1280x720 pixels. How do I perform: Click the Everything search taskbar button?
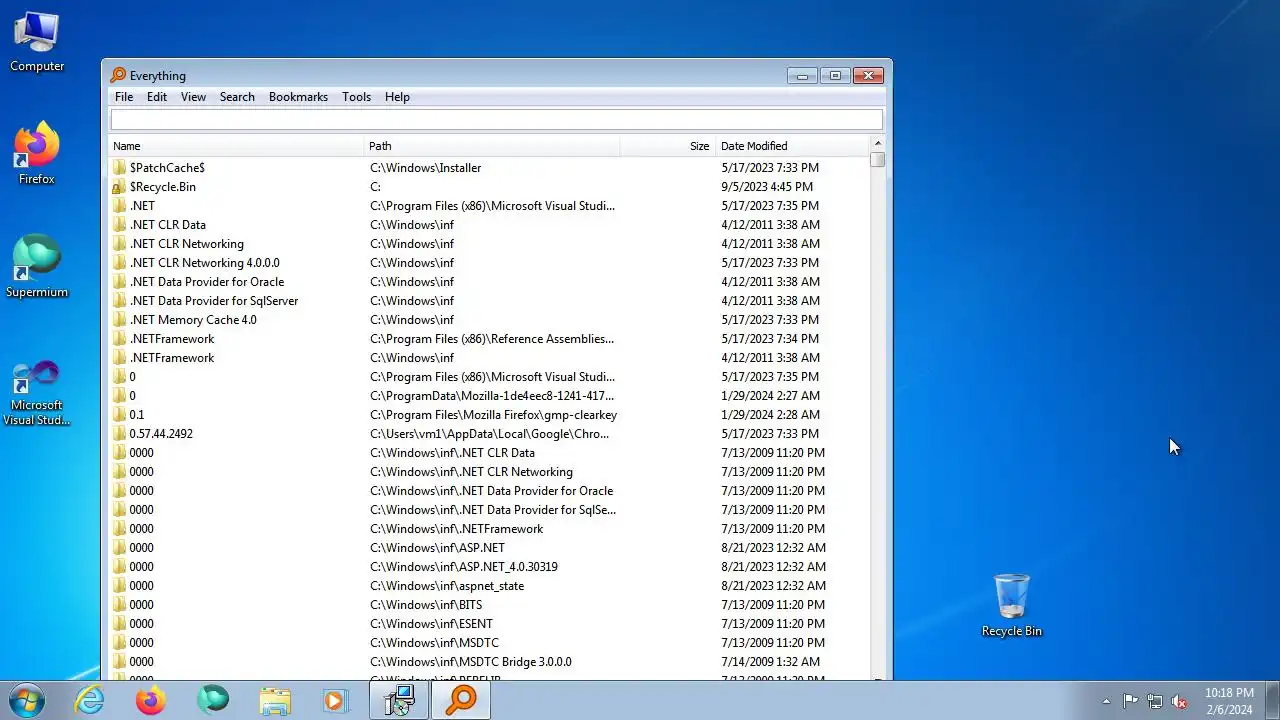click(461, 700)
